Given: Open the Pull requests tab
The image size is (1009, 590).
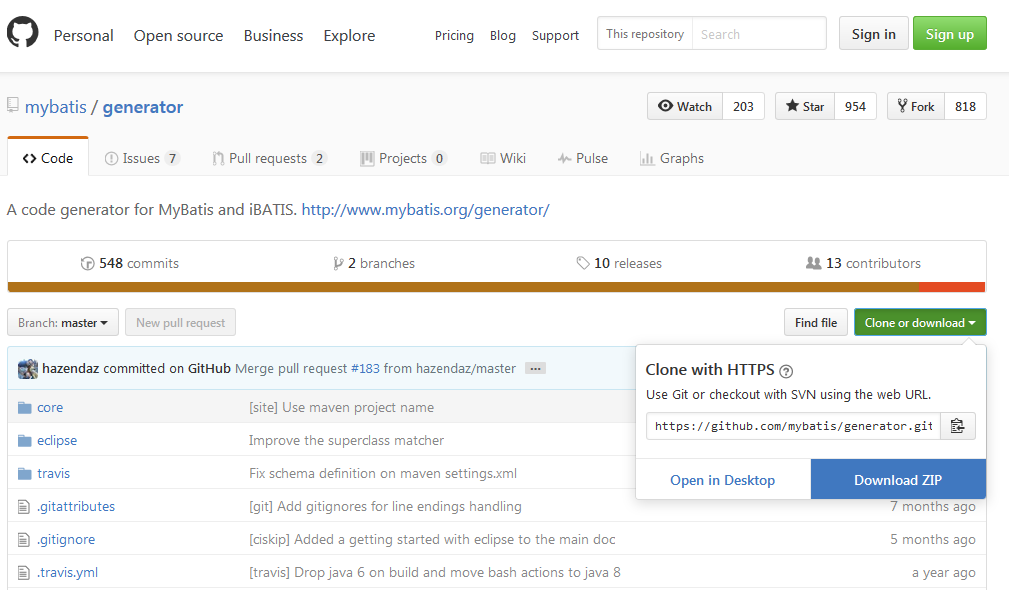Looking at the screenshot, I should point(270,158).
